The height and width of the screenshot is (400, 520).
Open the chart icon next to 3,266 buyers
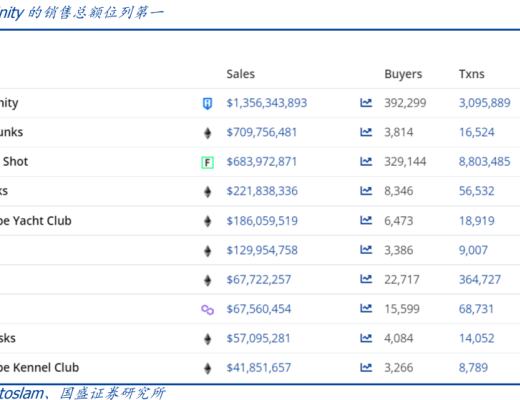point(366,367)
